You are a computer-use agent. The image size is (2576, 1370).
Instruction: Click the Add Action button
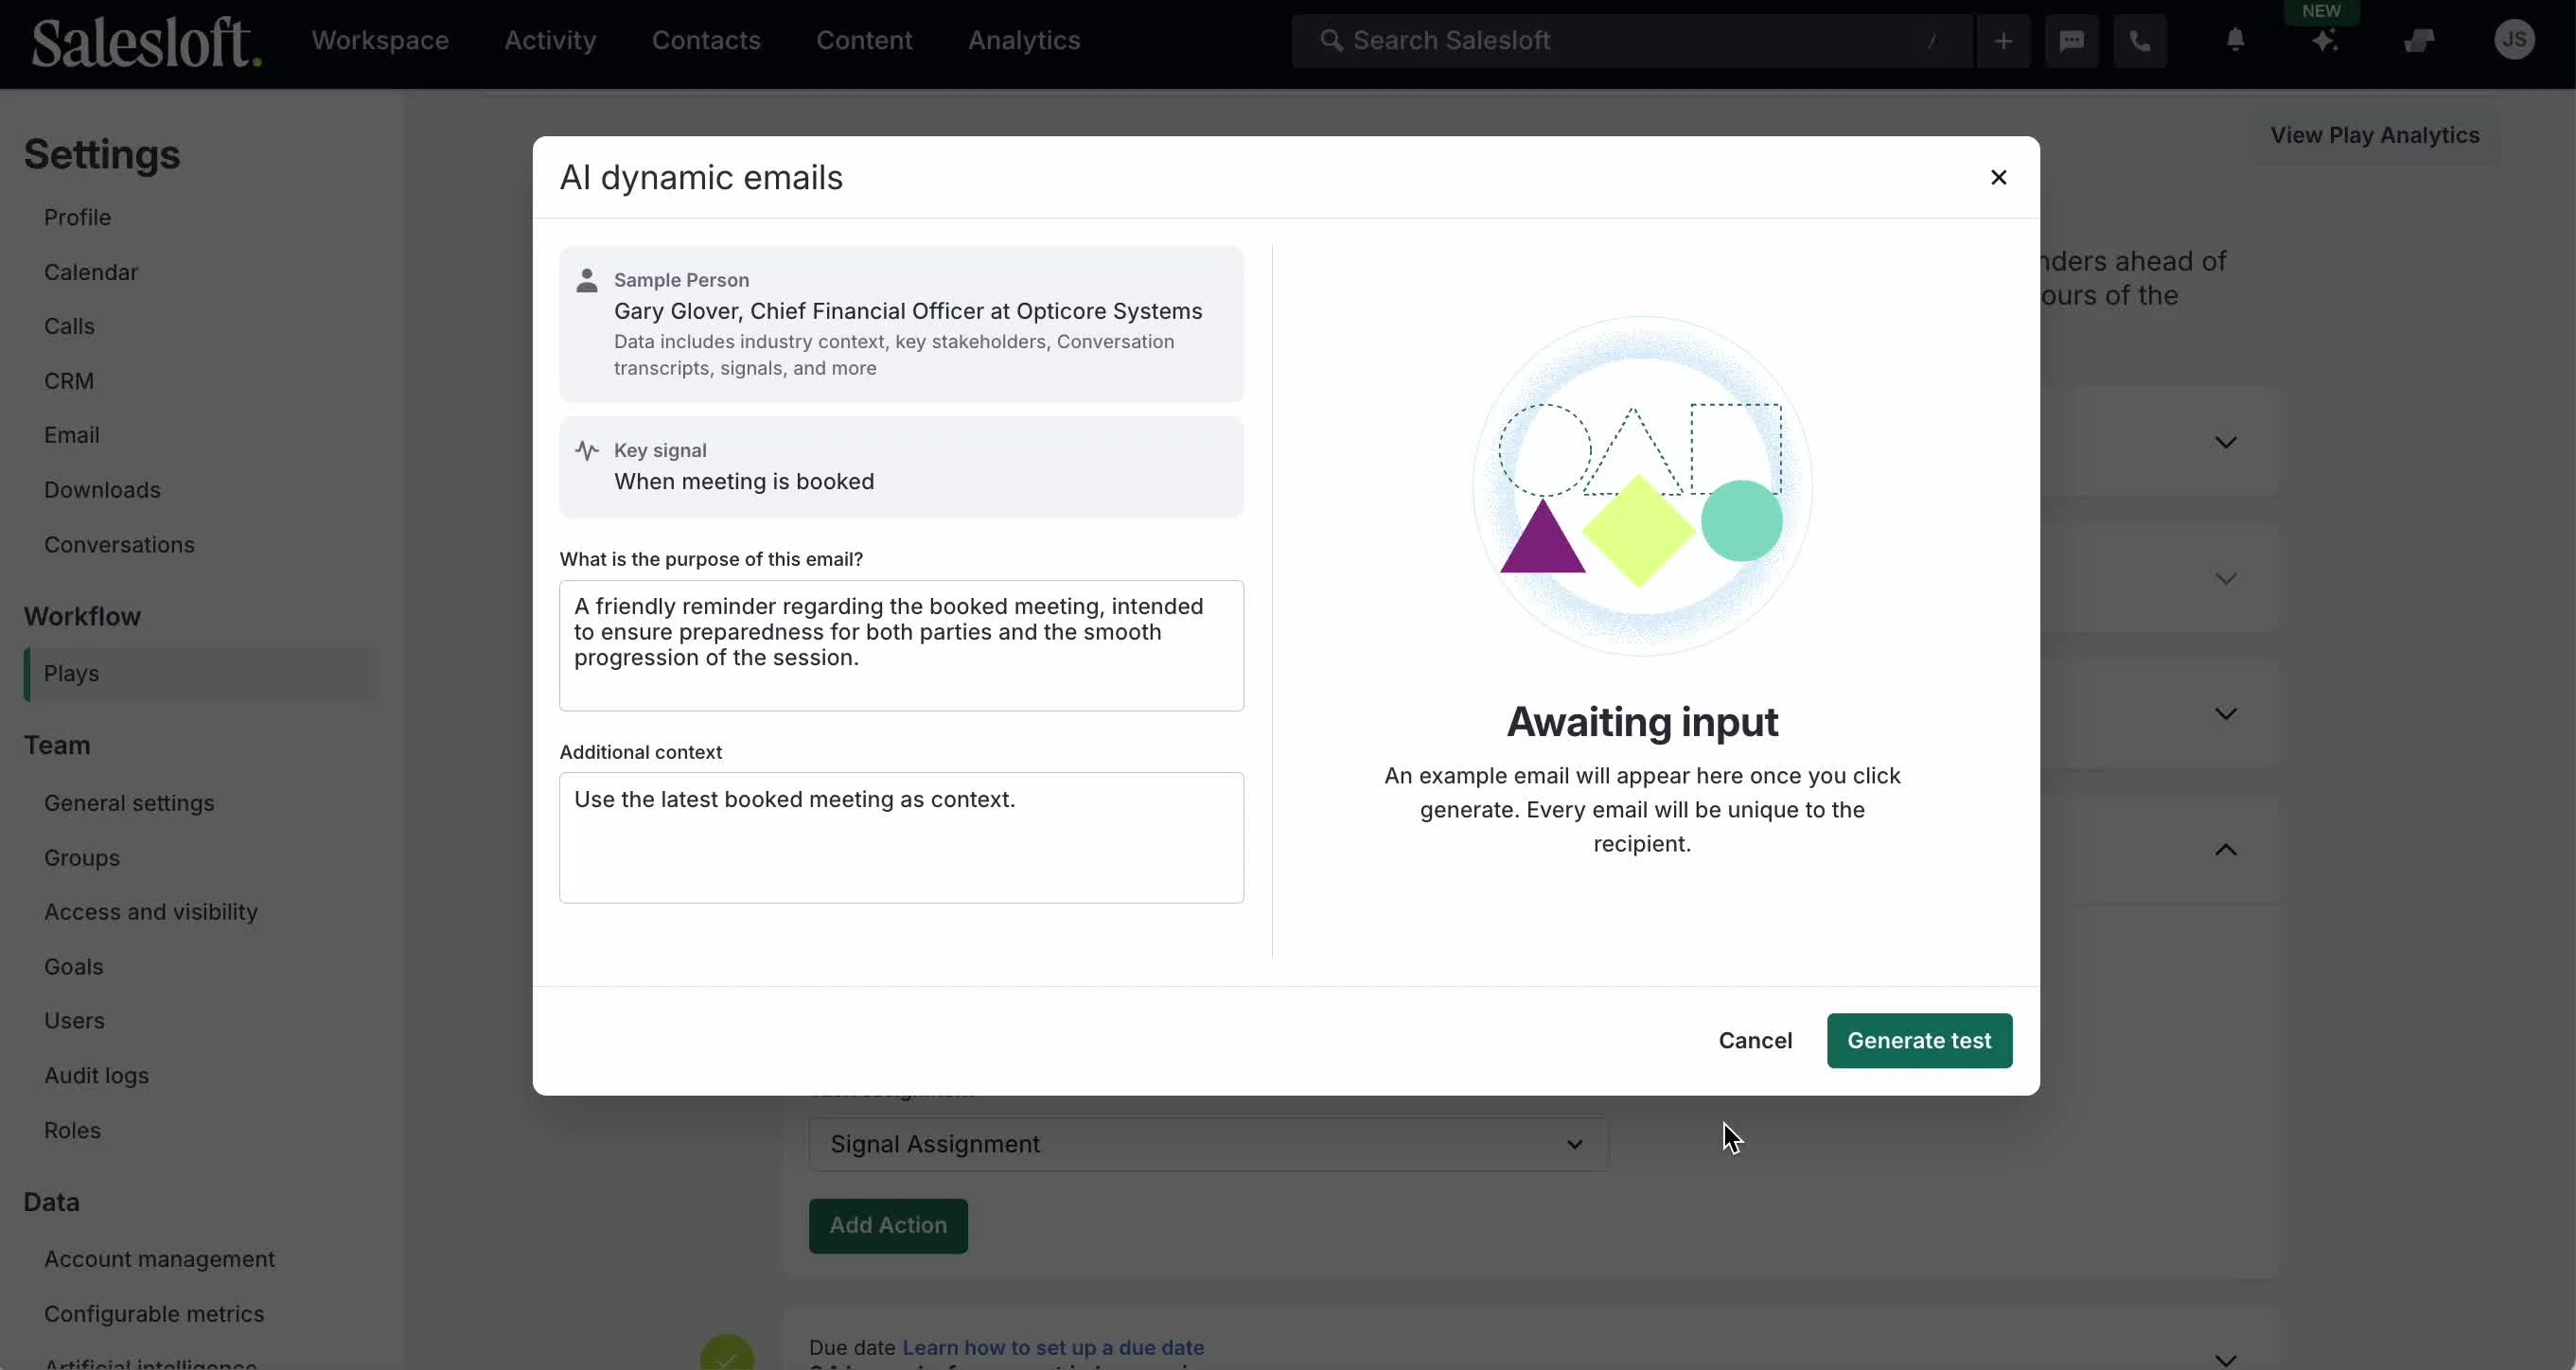coord(888,1226)
